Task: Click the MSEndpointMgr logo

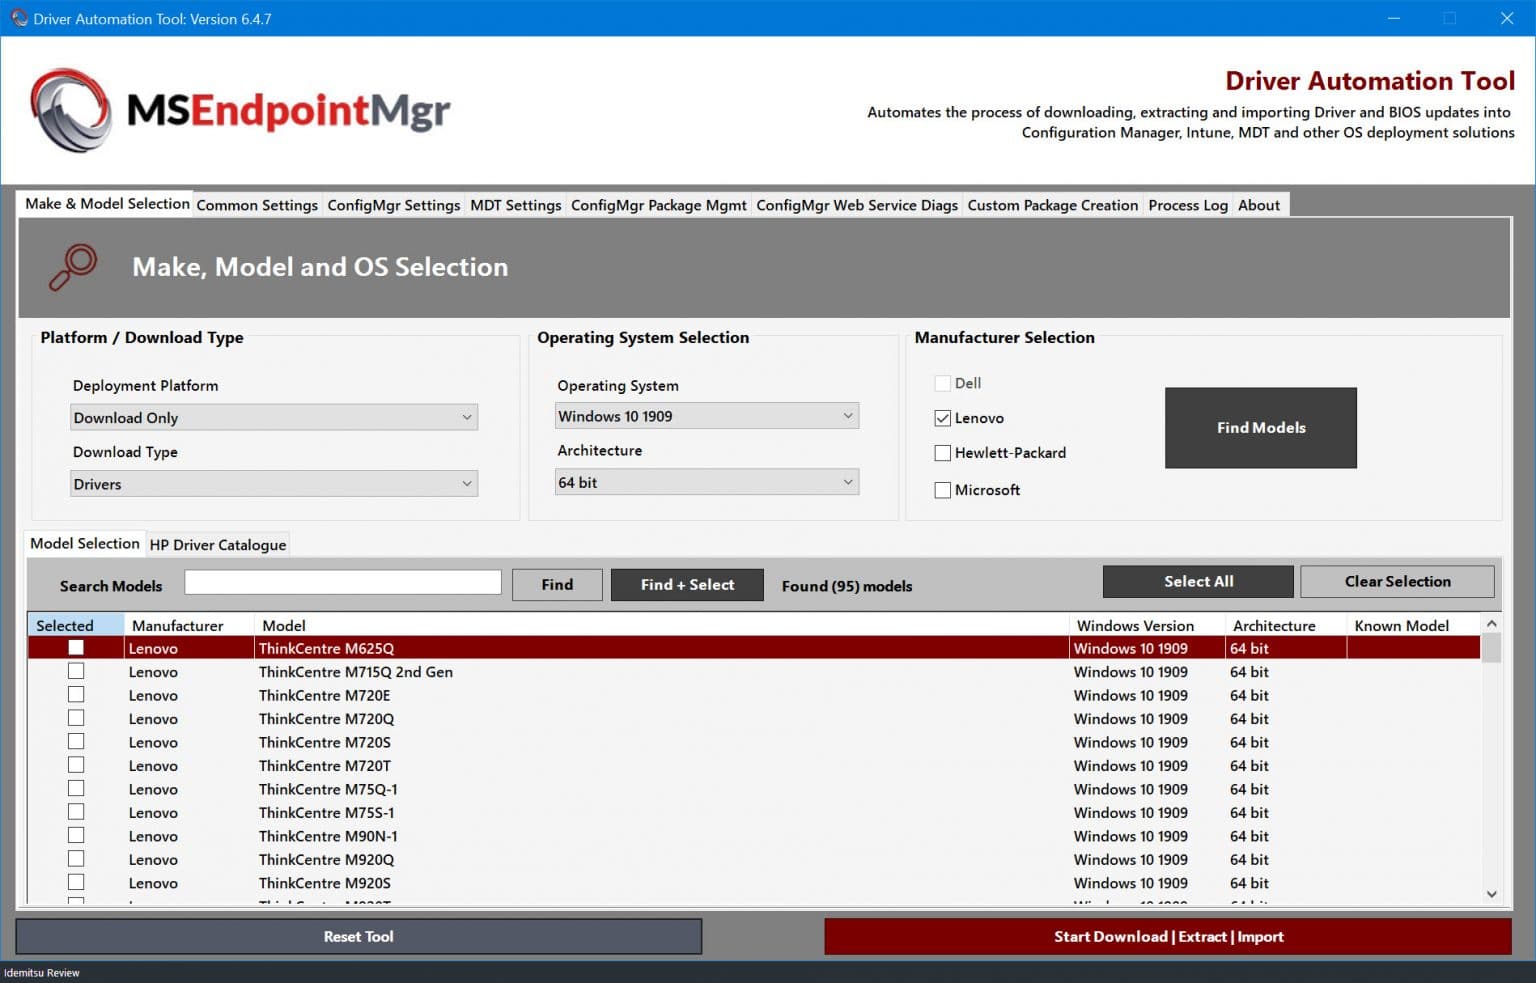Action: (240, 110)
